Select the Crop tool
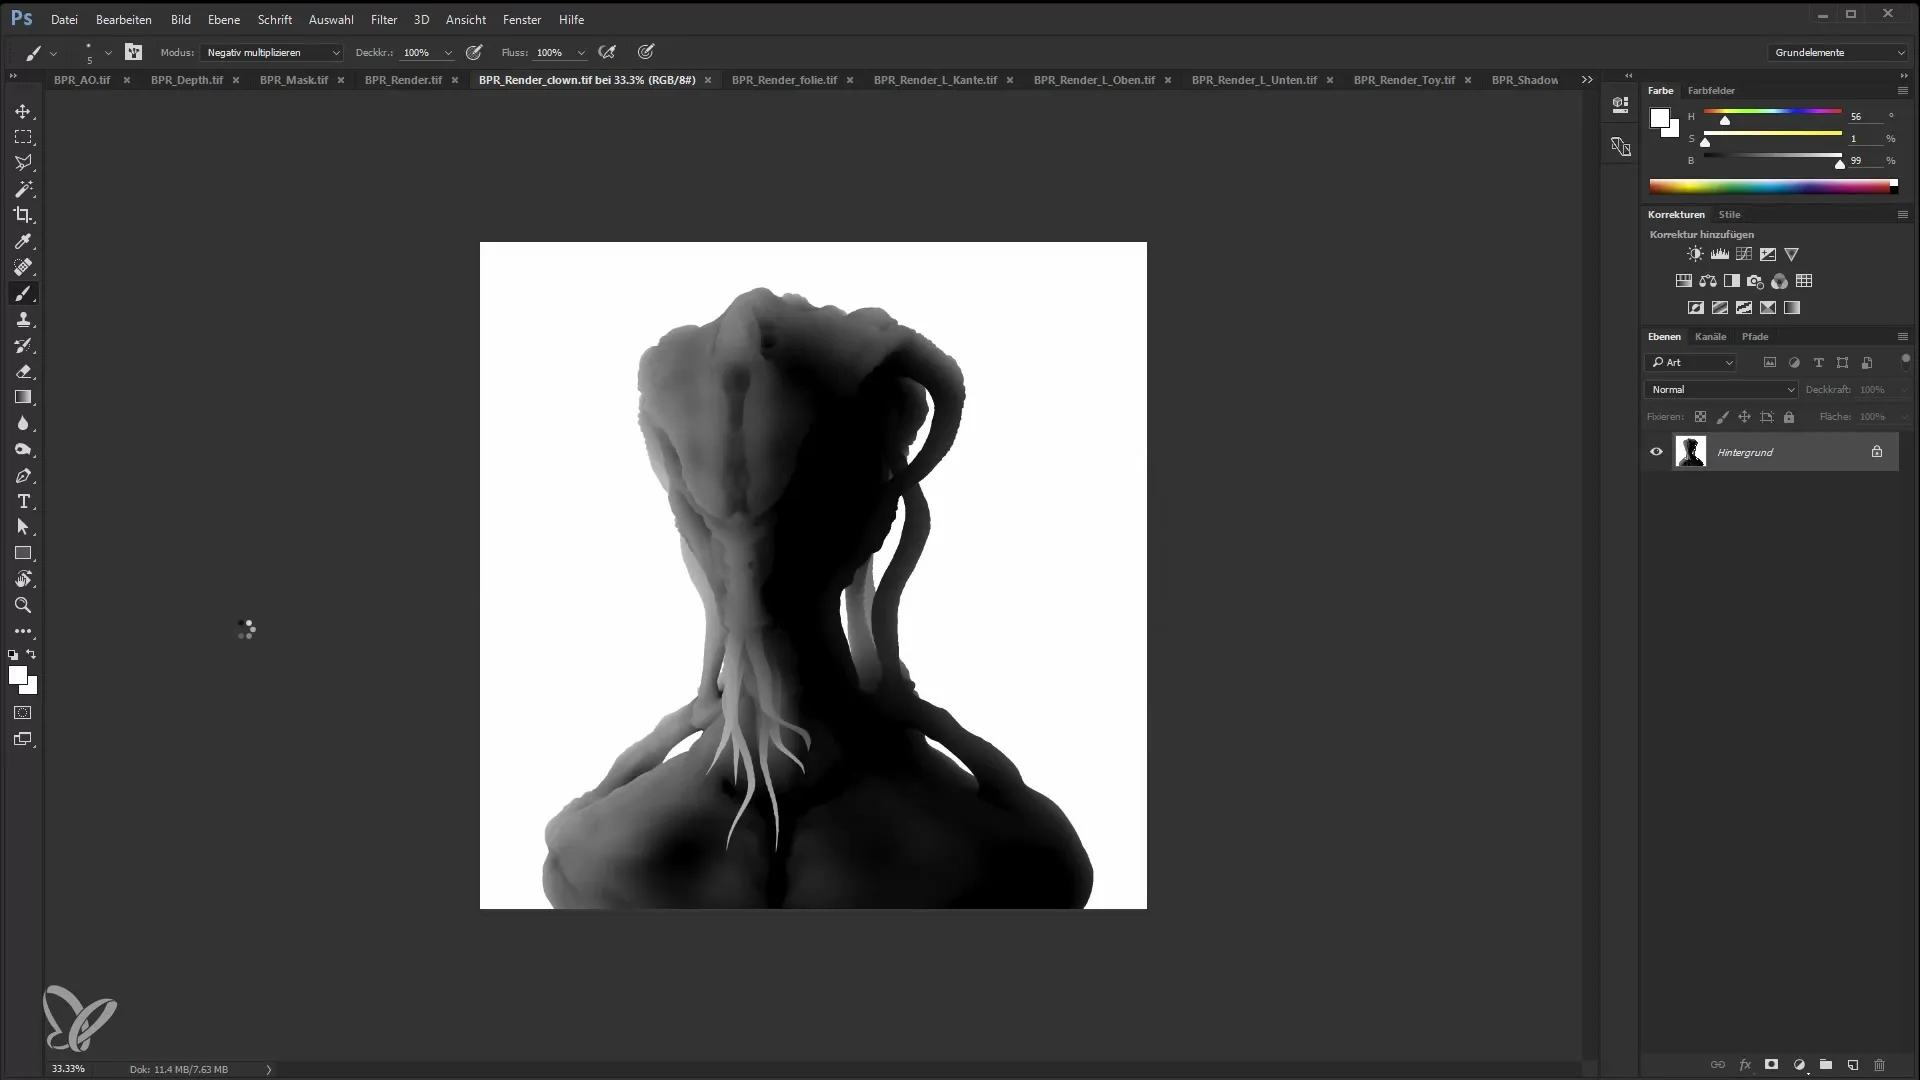 pos(24,215)
